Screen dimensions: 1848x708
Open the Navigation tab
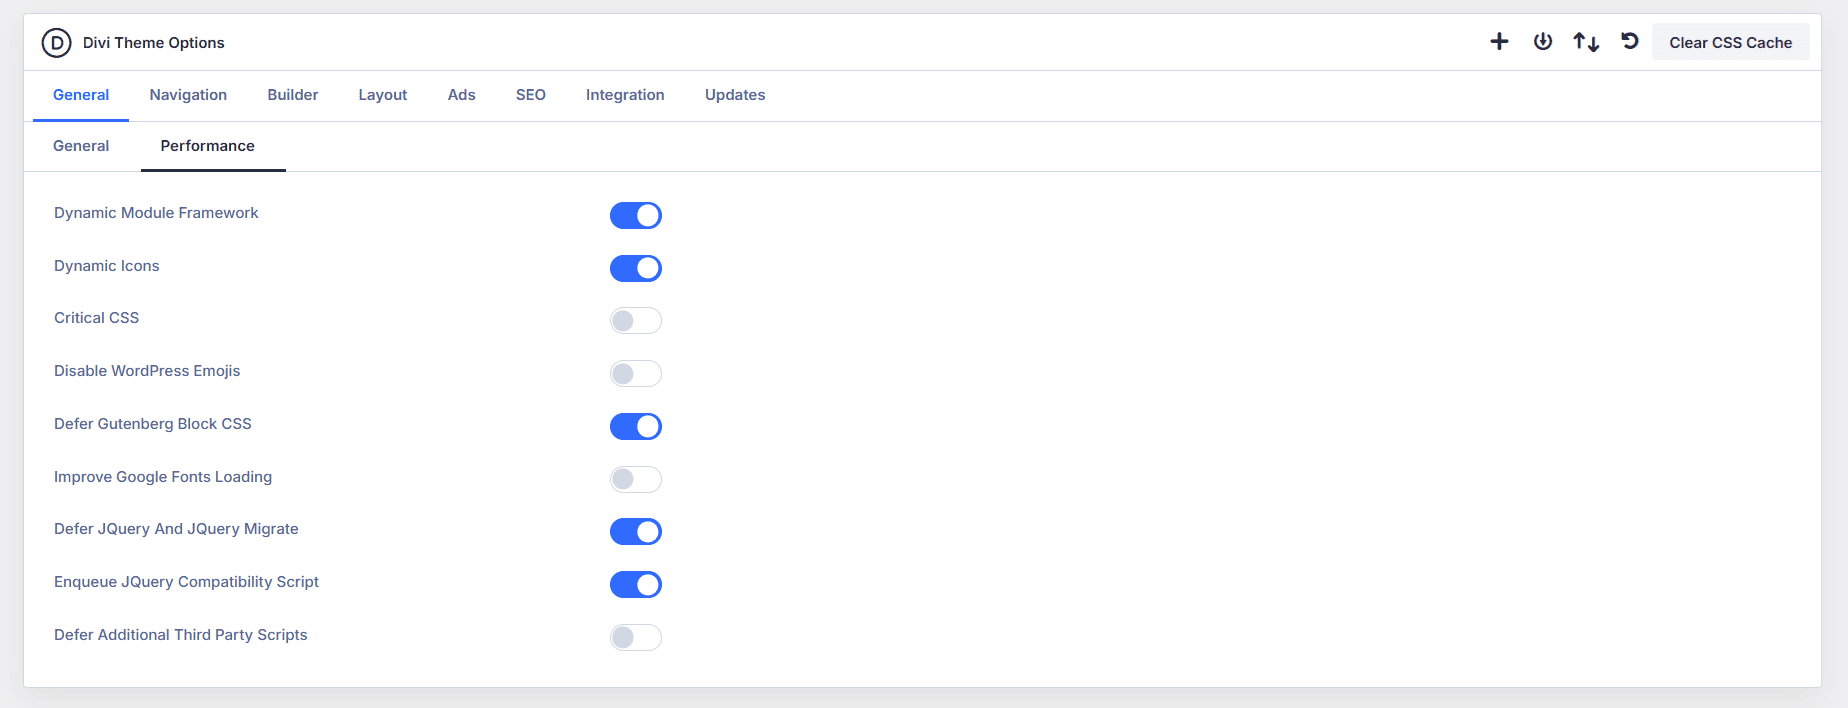(188, 95)
